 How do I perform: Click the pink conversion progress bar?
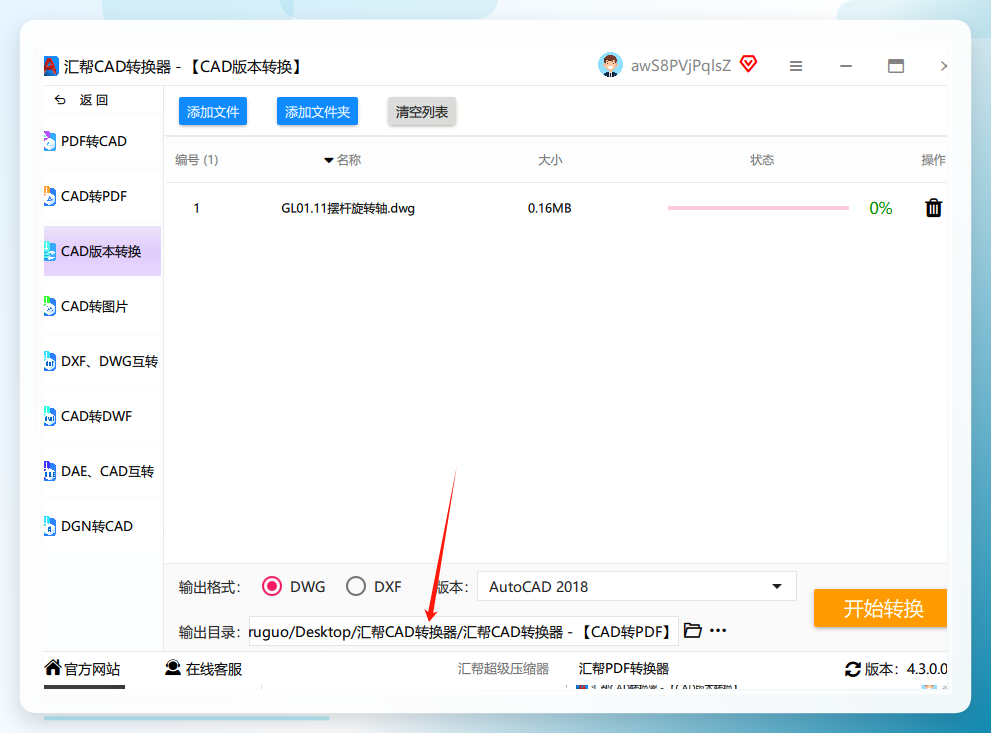(758, 208)
